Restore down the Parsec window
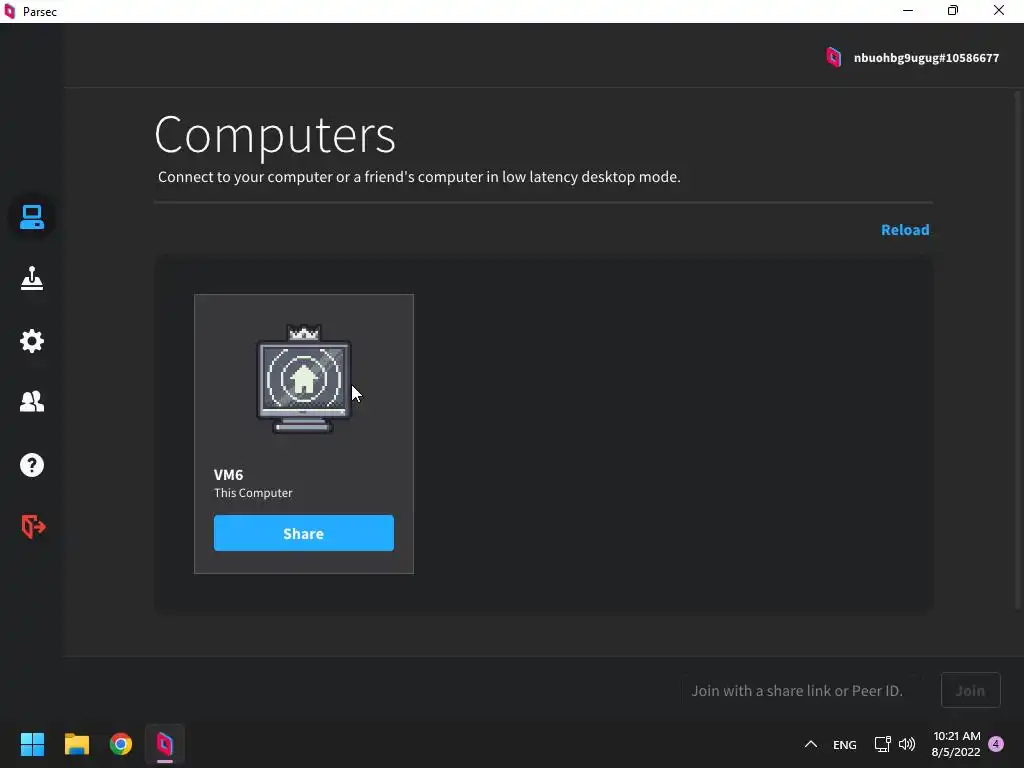Viewport: 1024px width, 768px height. [953, 11]
